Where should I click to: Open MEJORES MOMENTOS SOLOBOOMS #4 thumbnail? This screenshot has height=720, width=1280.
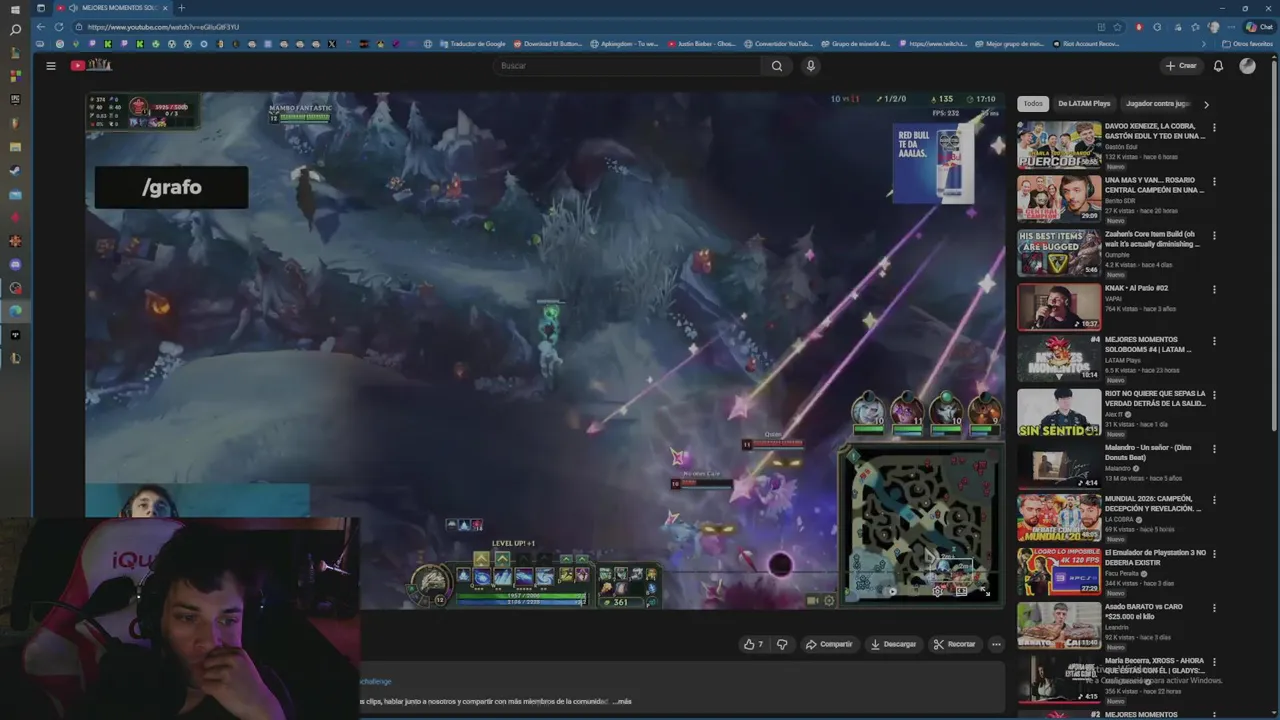click(1059, 359)
